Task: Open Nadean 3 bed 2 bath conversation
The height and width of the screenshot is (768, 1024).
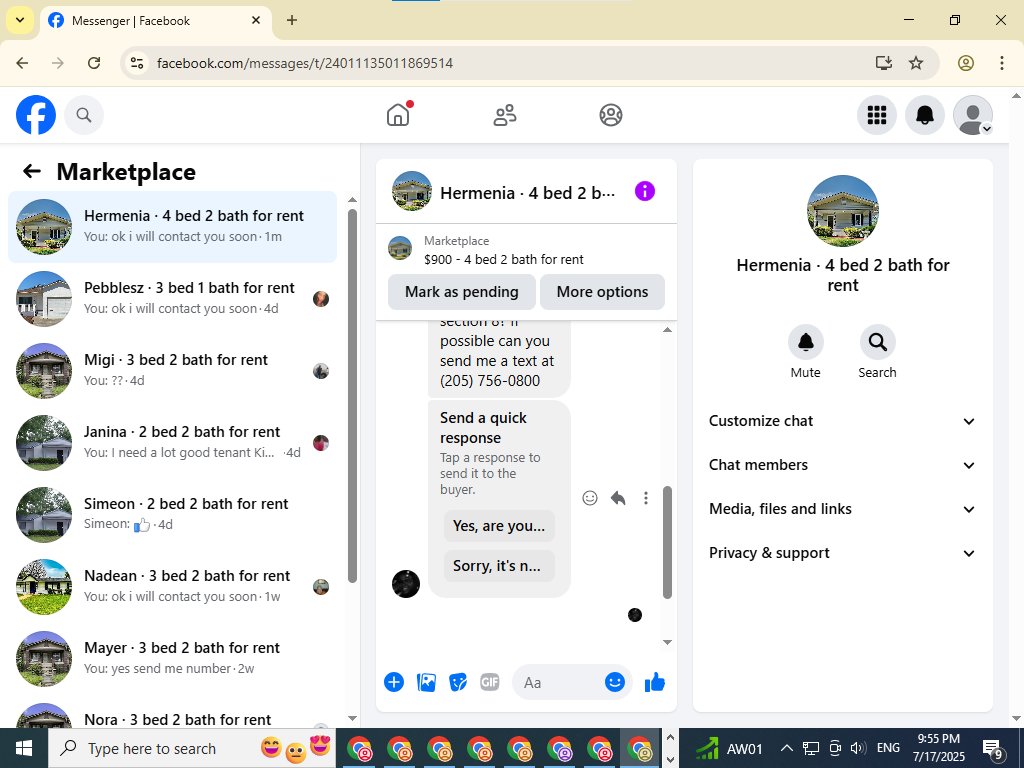Action: pos(172,586)
